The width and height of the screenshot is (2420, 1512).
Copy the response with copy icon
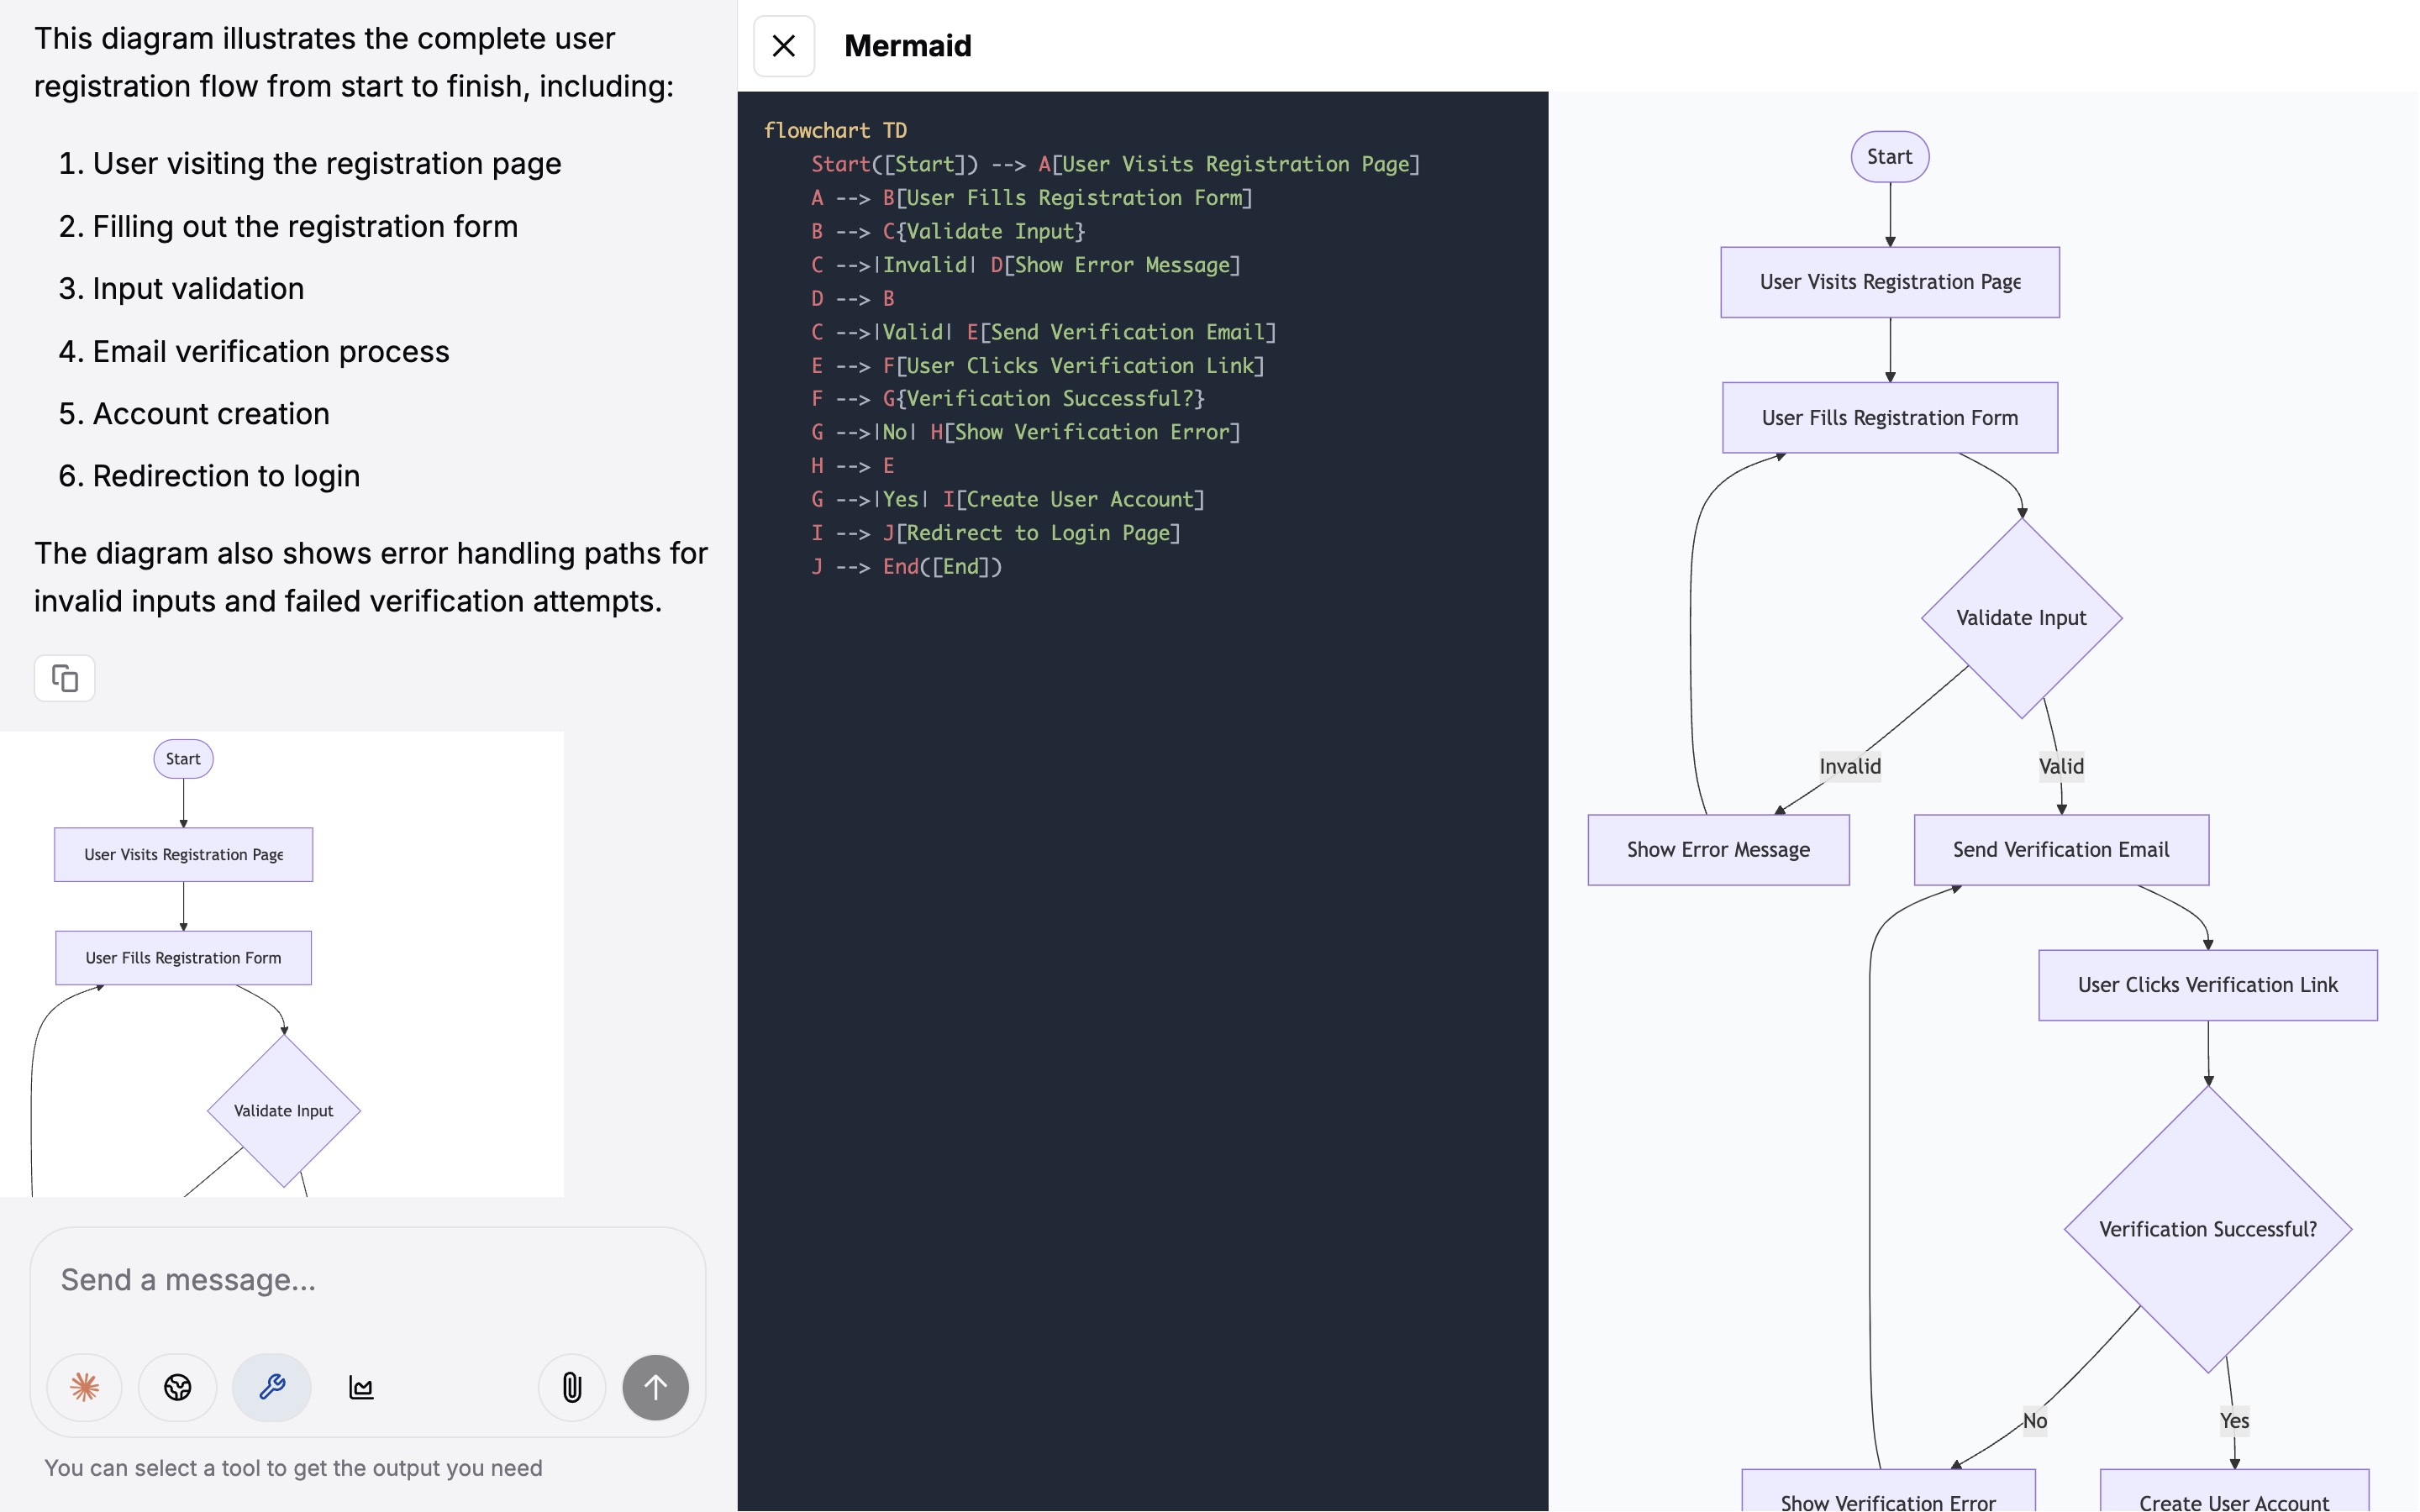click(x=65, y=679)
